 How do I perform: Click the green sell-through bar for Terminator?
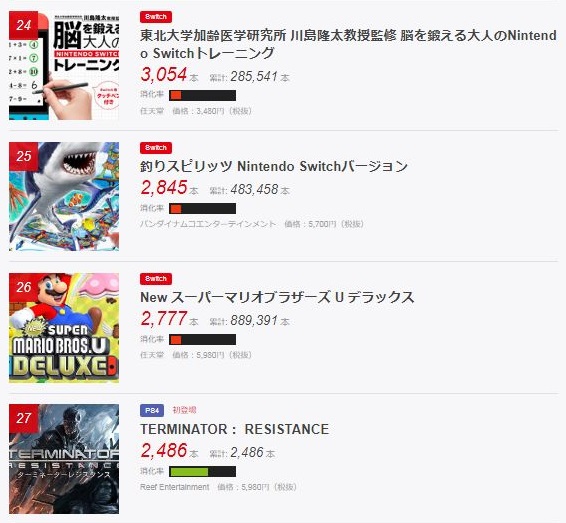pyautogui.click(x=203, y=471)
